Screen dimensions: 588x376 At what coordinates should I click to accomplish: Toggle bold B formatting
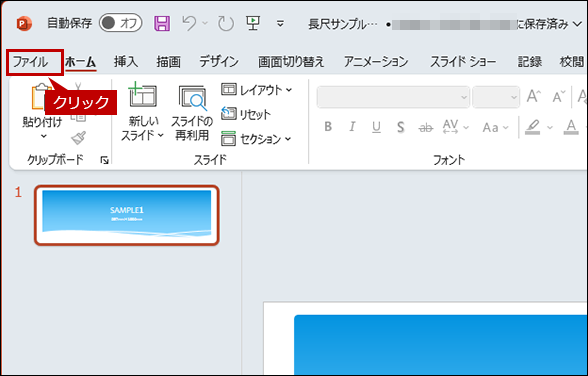point(328,127)
